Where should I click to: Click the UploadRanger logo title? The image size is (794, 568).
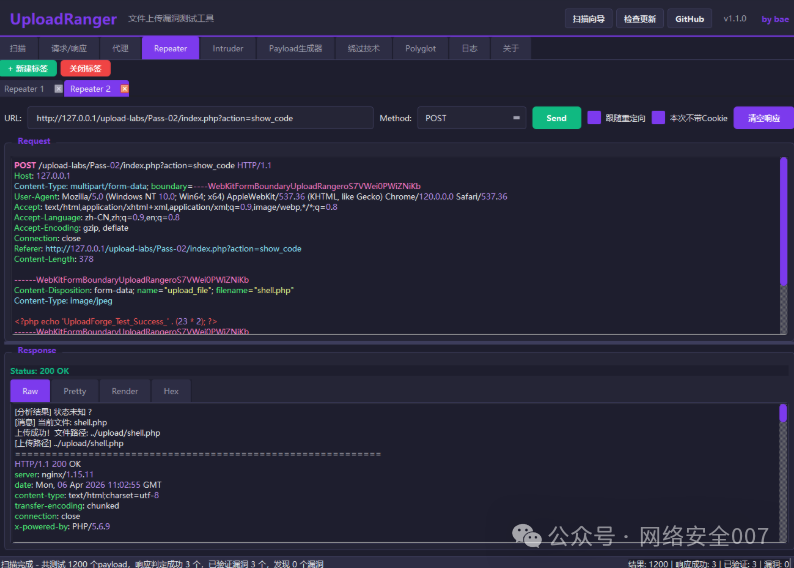(63, 19)
